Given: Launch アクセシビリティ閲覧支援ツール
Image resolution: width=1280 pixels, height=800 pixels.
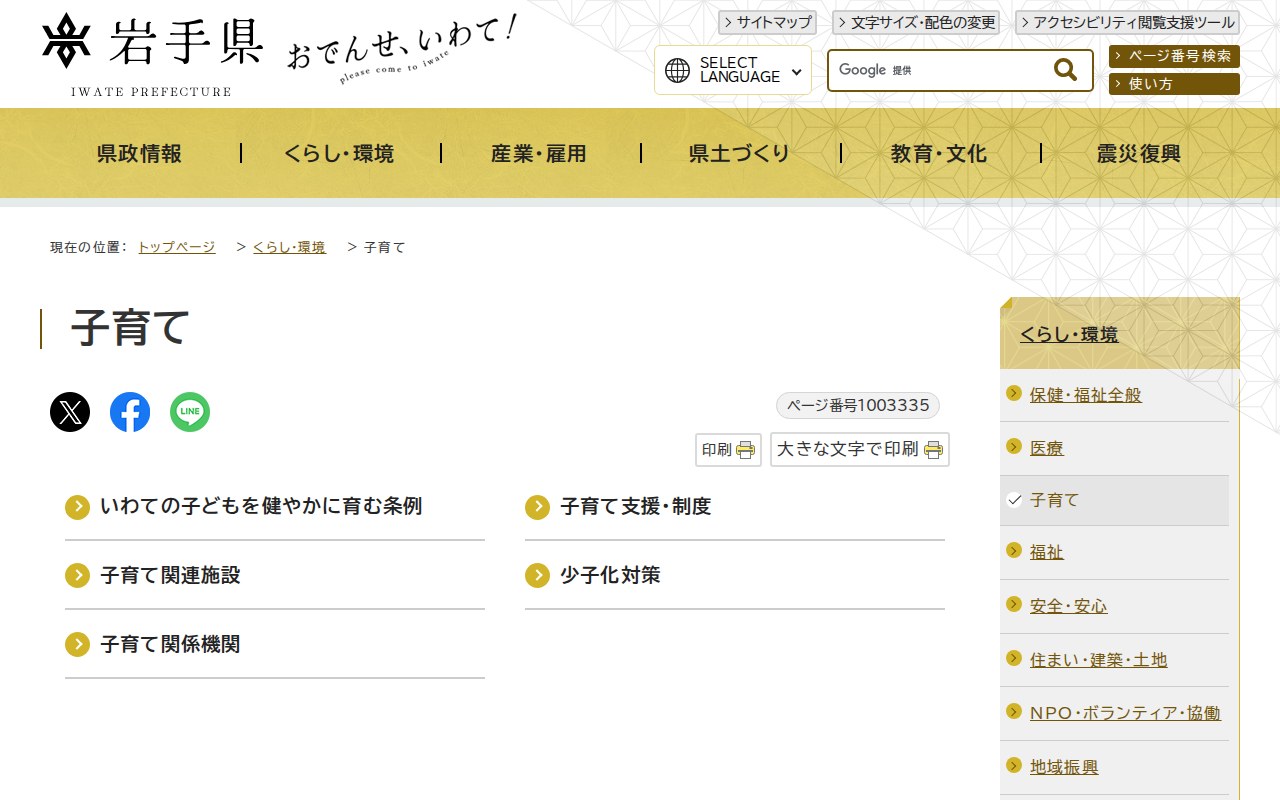Looking at the screenshot, I should pyautogui.click(x=1127, y=23).
